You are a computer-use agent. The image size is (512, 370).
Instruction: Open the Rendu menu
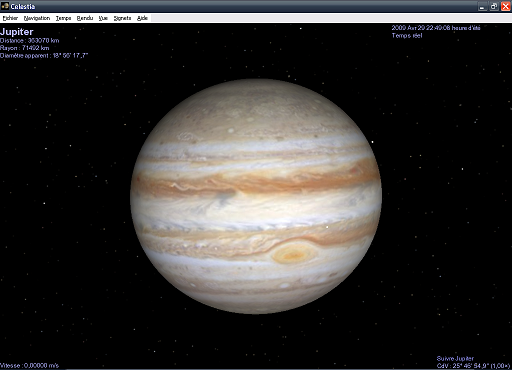85,18
